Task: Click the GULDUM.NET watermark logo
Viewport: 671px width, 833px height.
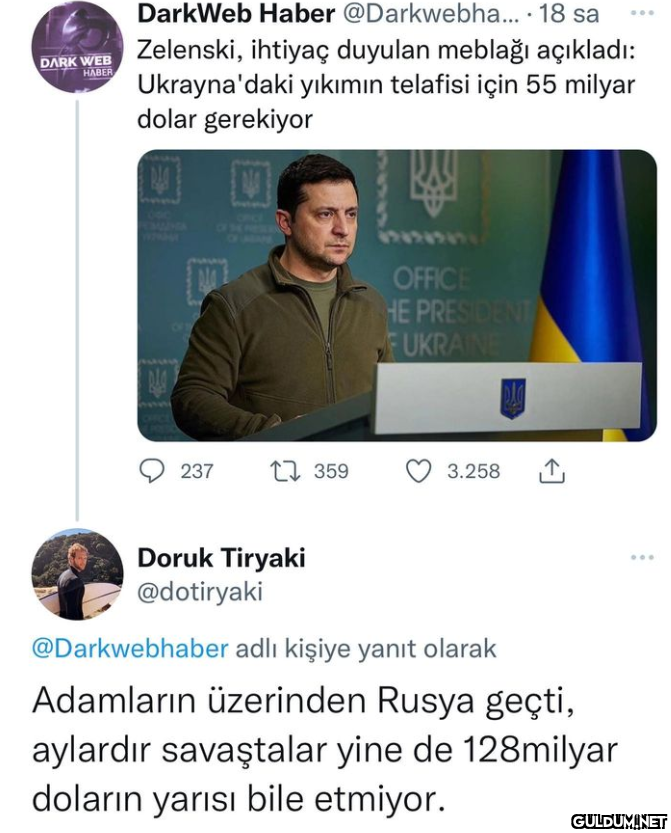Action: point(618,821)
